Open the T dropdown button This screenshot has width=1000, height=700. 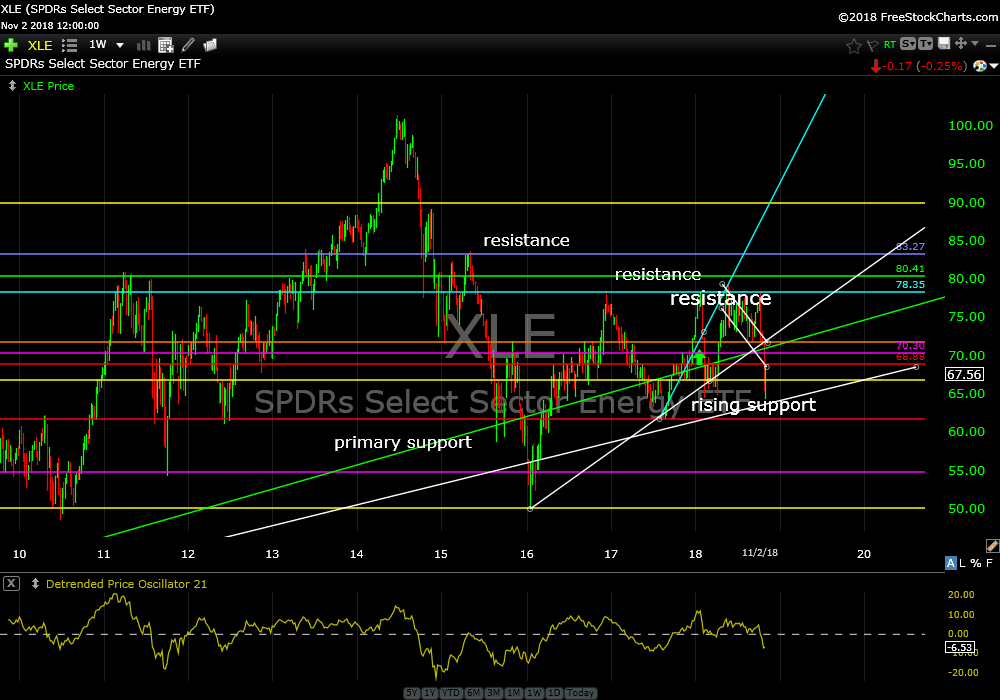tap(925, 45)
